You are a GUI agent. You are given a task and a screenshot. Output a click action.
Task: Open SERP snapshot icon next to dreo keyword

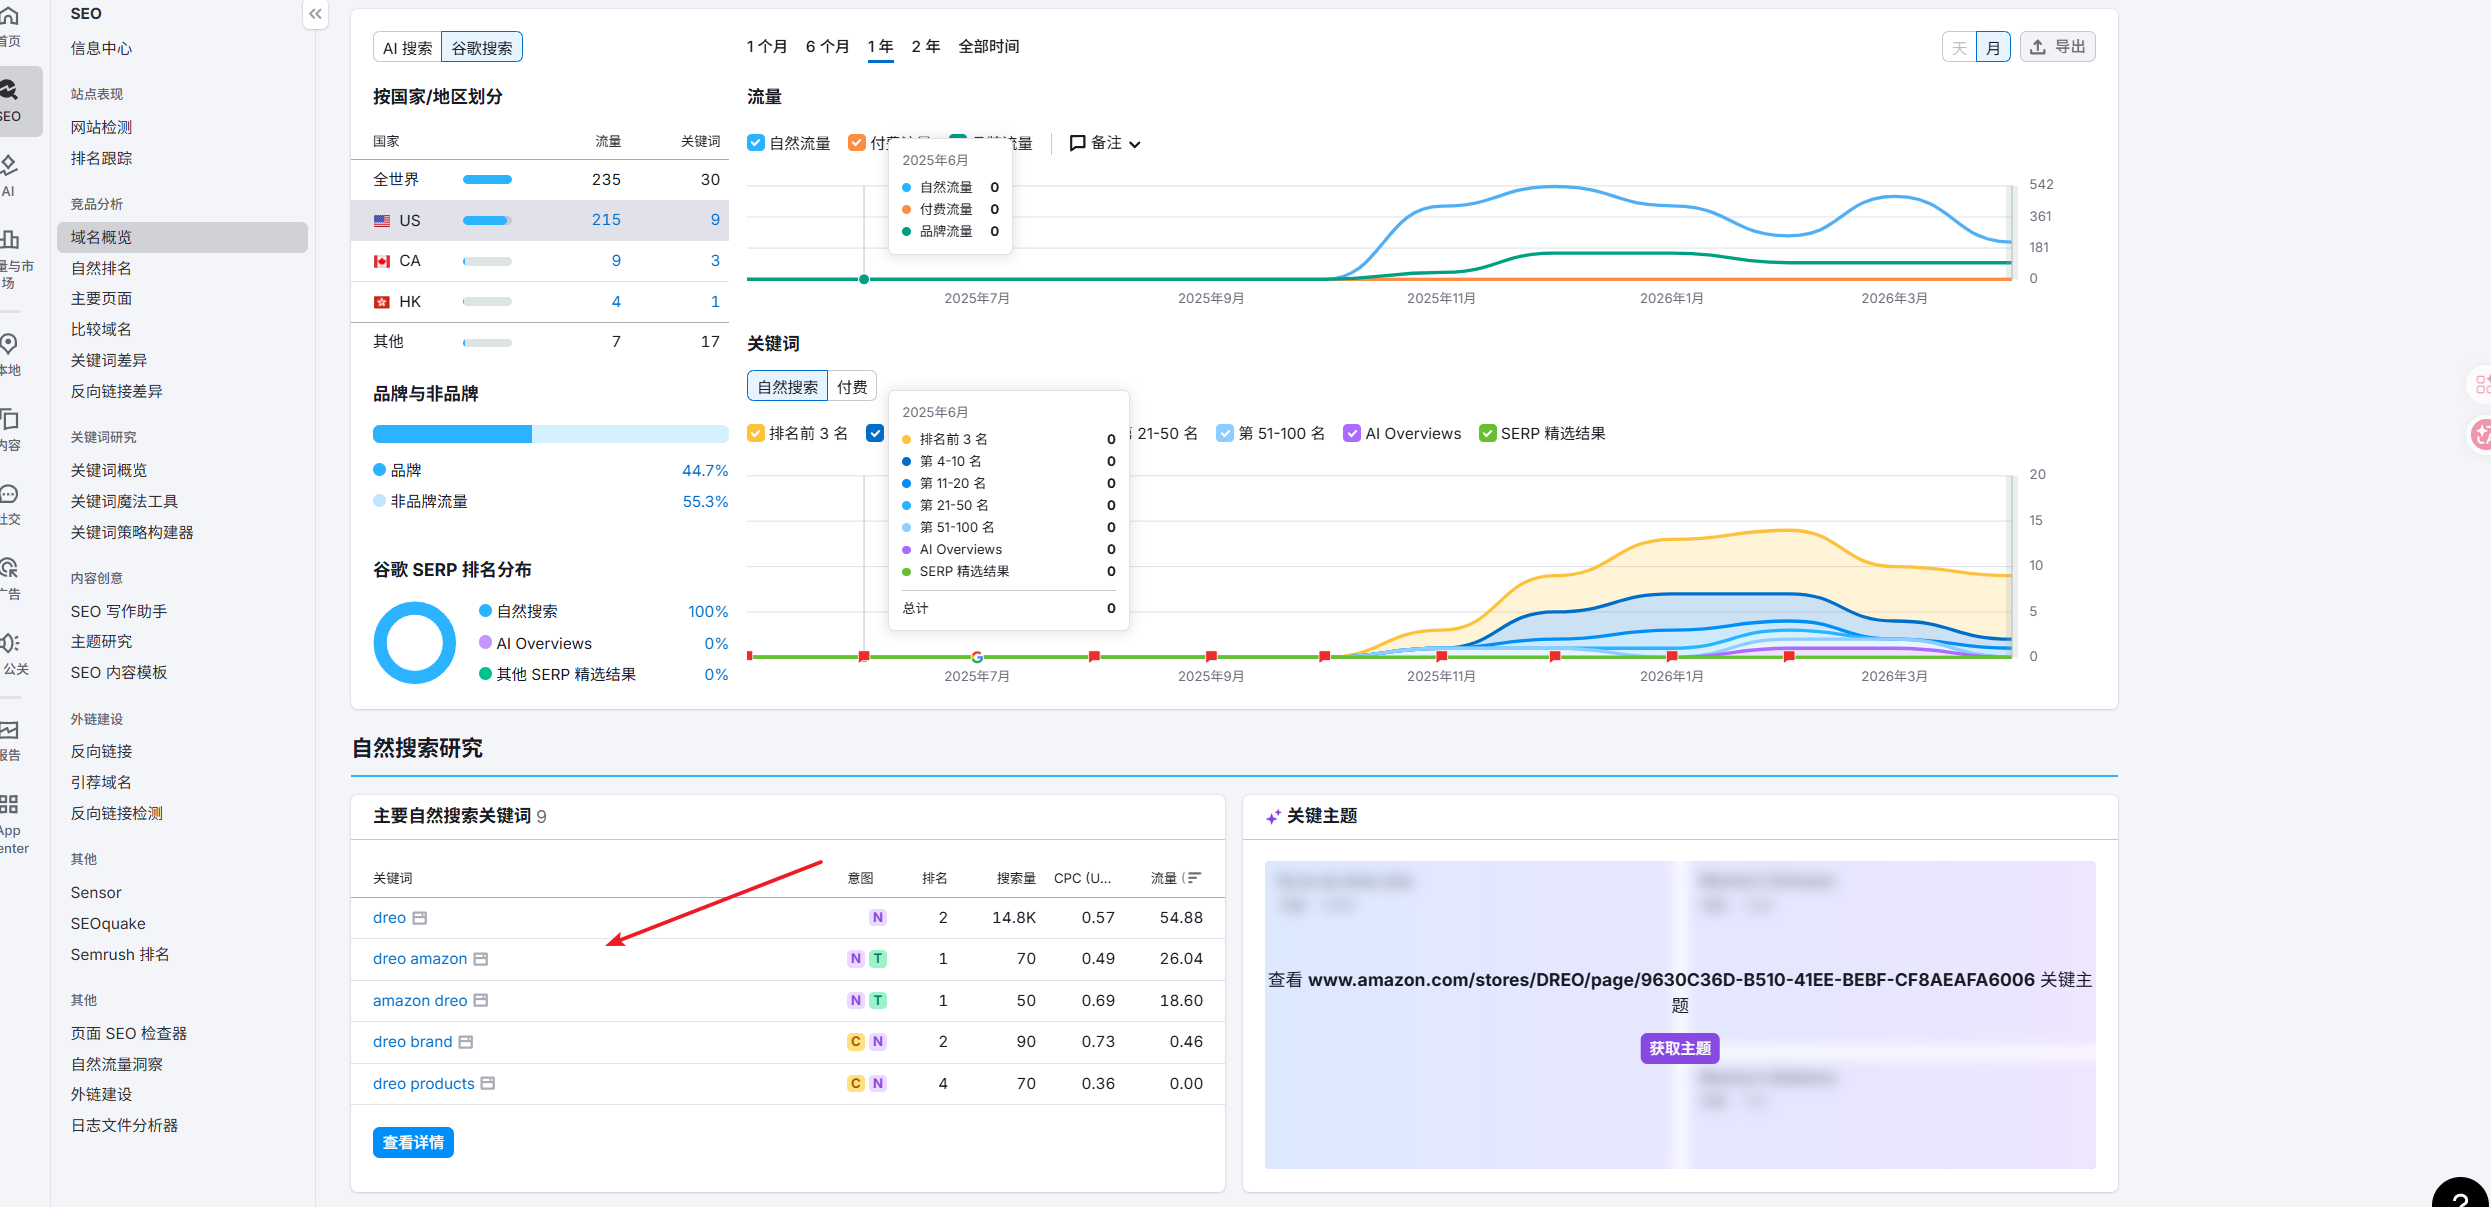coord(420,918)
